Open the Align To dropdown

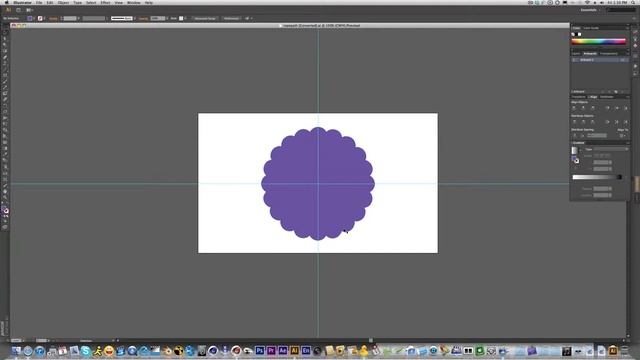(622, 136)
